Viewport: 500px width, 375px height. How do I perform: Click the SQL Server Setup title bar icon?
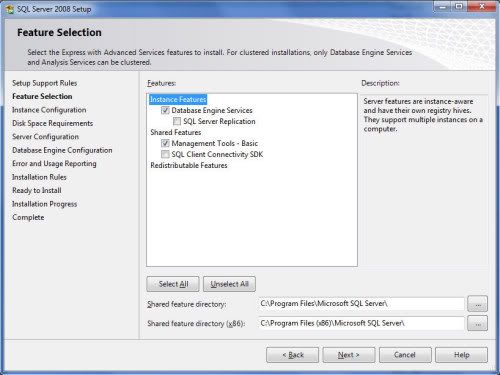click(10, 9)
